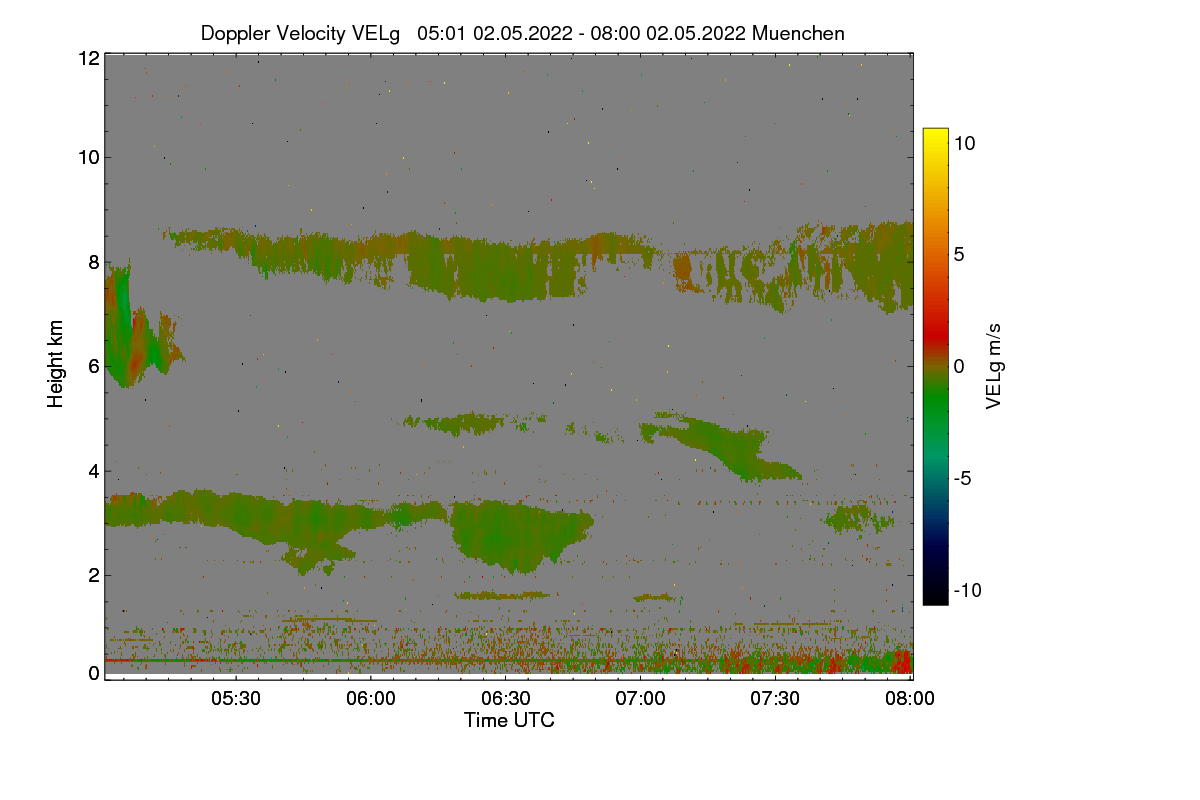Click the plot title 'Doppler Velocity VELg'
The height and width of the screenshot is (800, 1200).
300,33
